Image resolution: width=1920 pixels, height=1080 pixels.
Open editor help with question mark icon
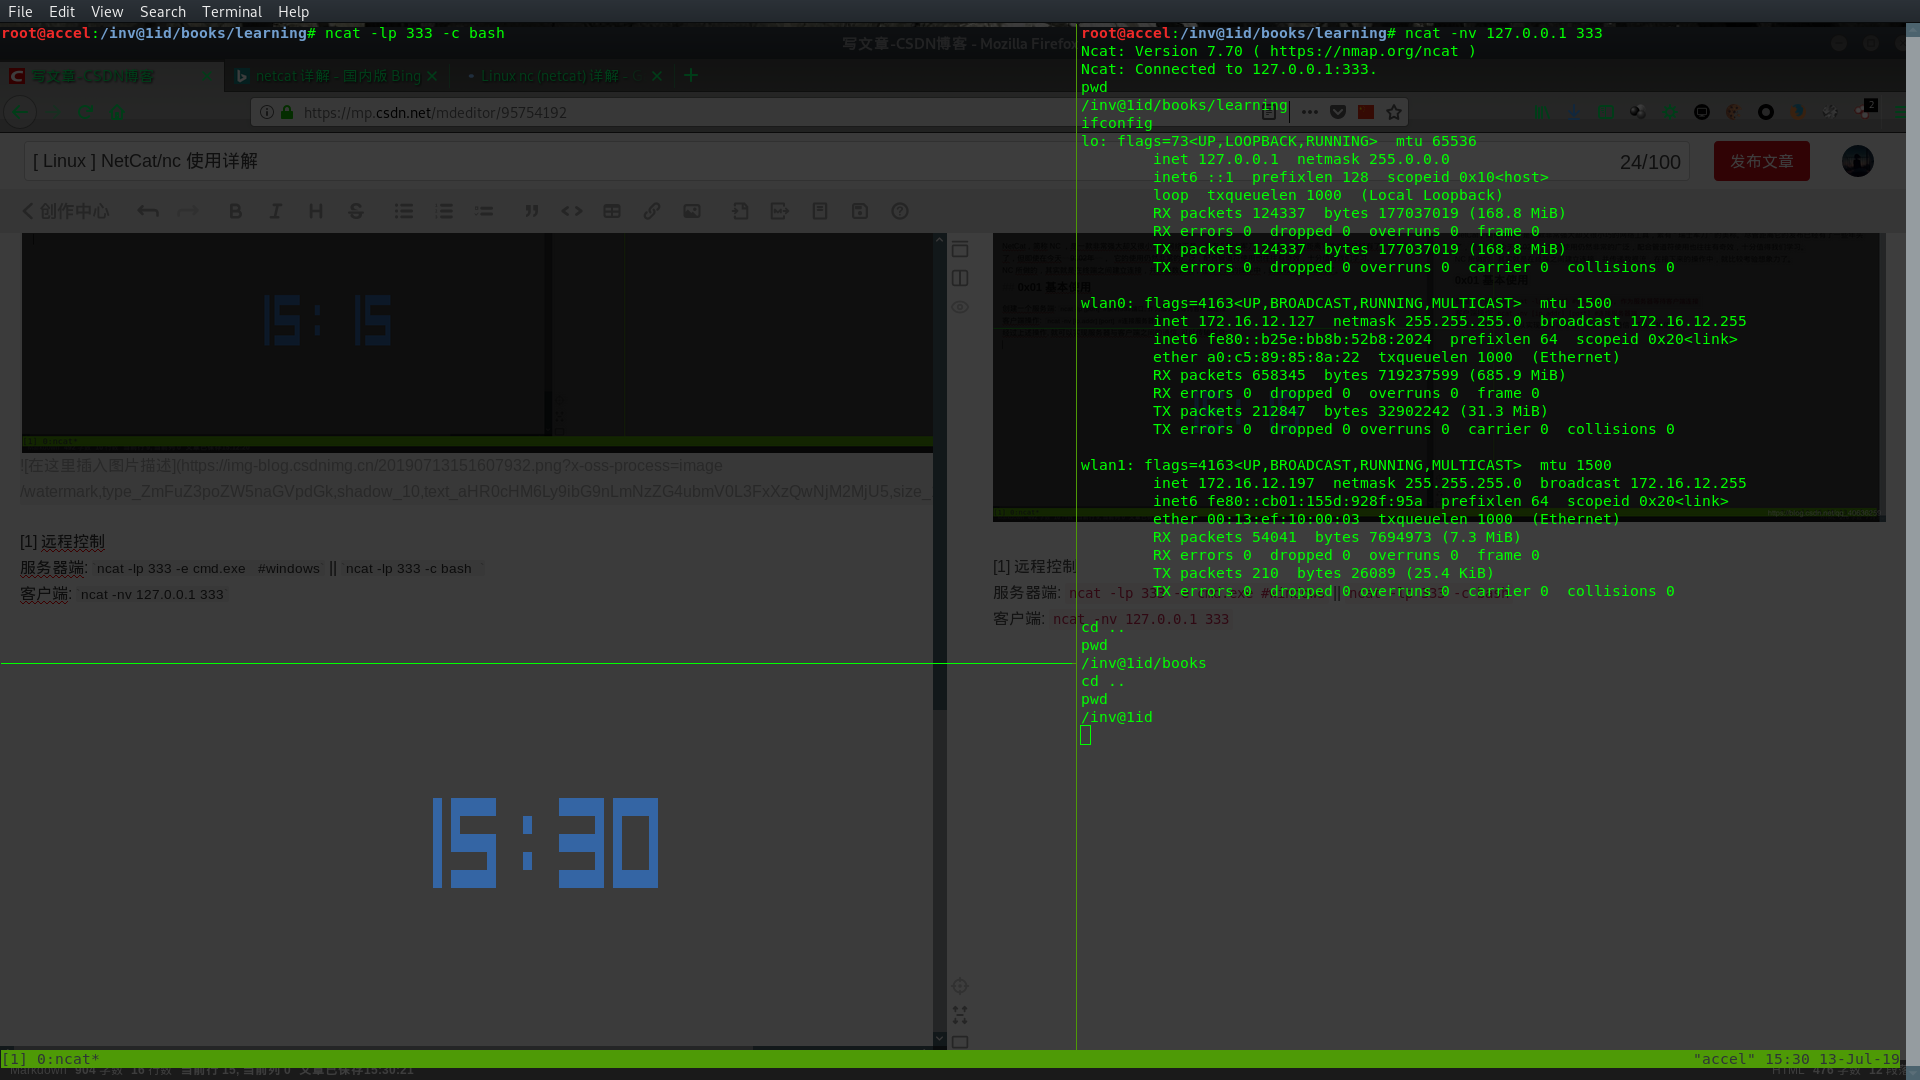point(900,211)
